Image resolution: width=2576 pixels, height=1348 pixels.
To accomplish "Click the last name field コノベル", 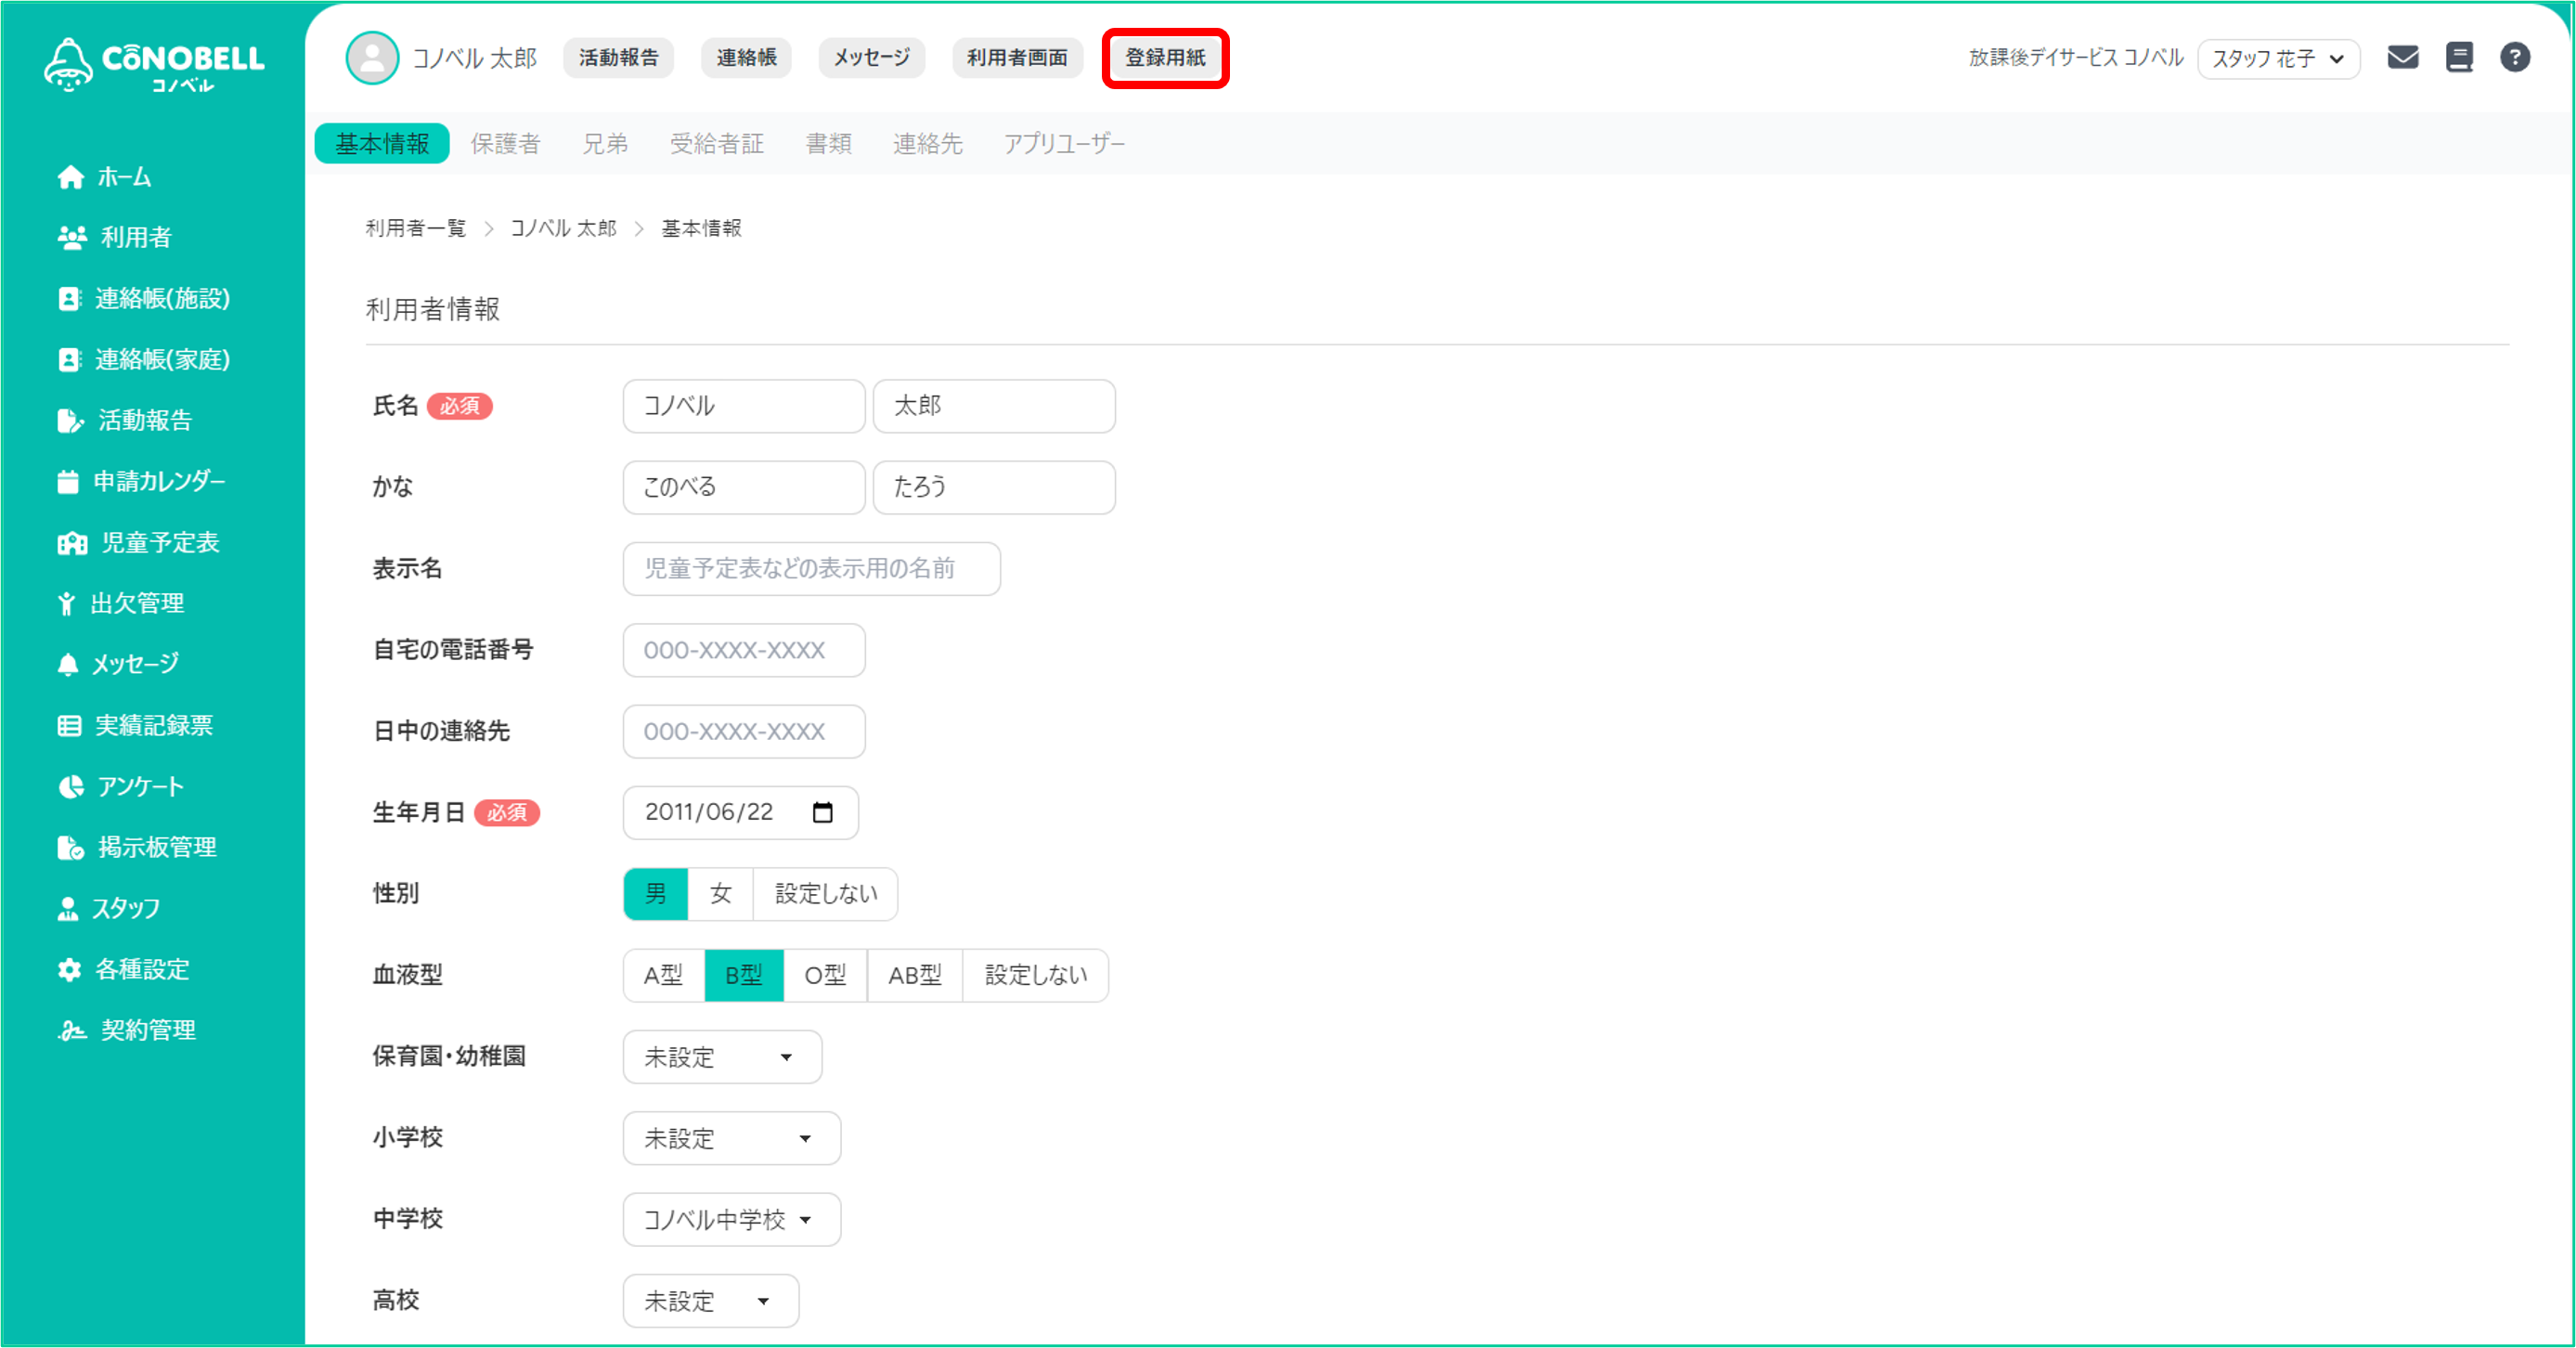I will pos(744,406).
